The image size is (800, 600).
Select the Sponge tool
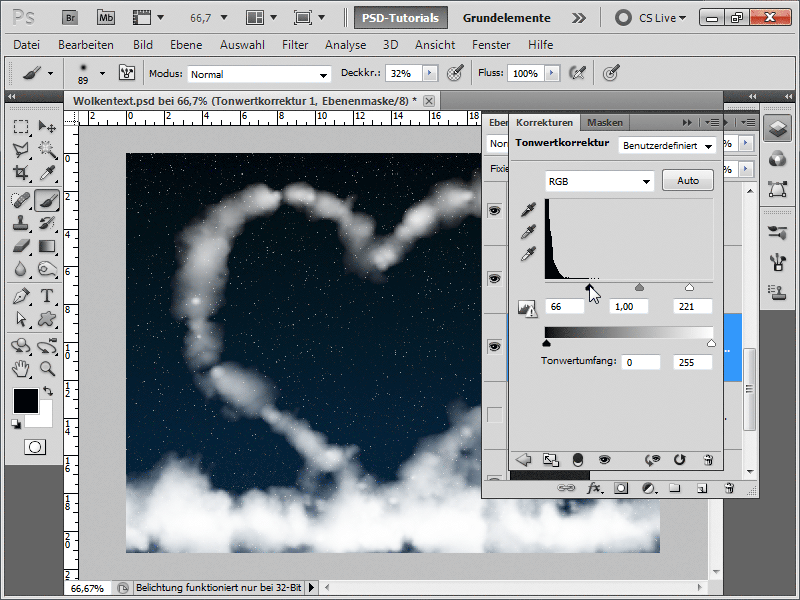(x=47, y=269)
